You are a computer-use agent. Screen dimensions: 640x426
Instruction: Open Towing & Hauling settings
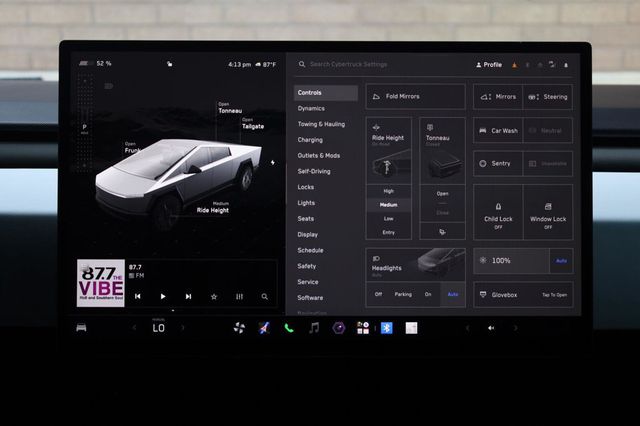click(x=321, y=124)
